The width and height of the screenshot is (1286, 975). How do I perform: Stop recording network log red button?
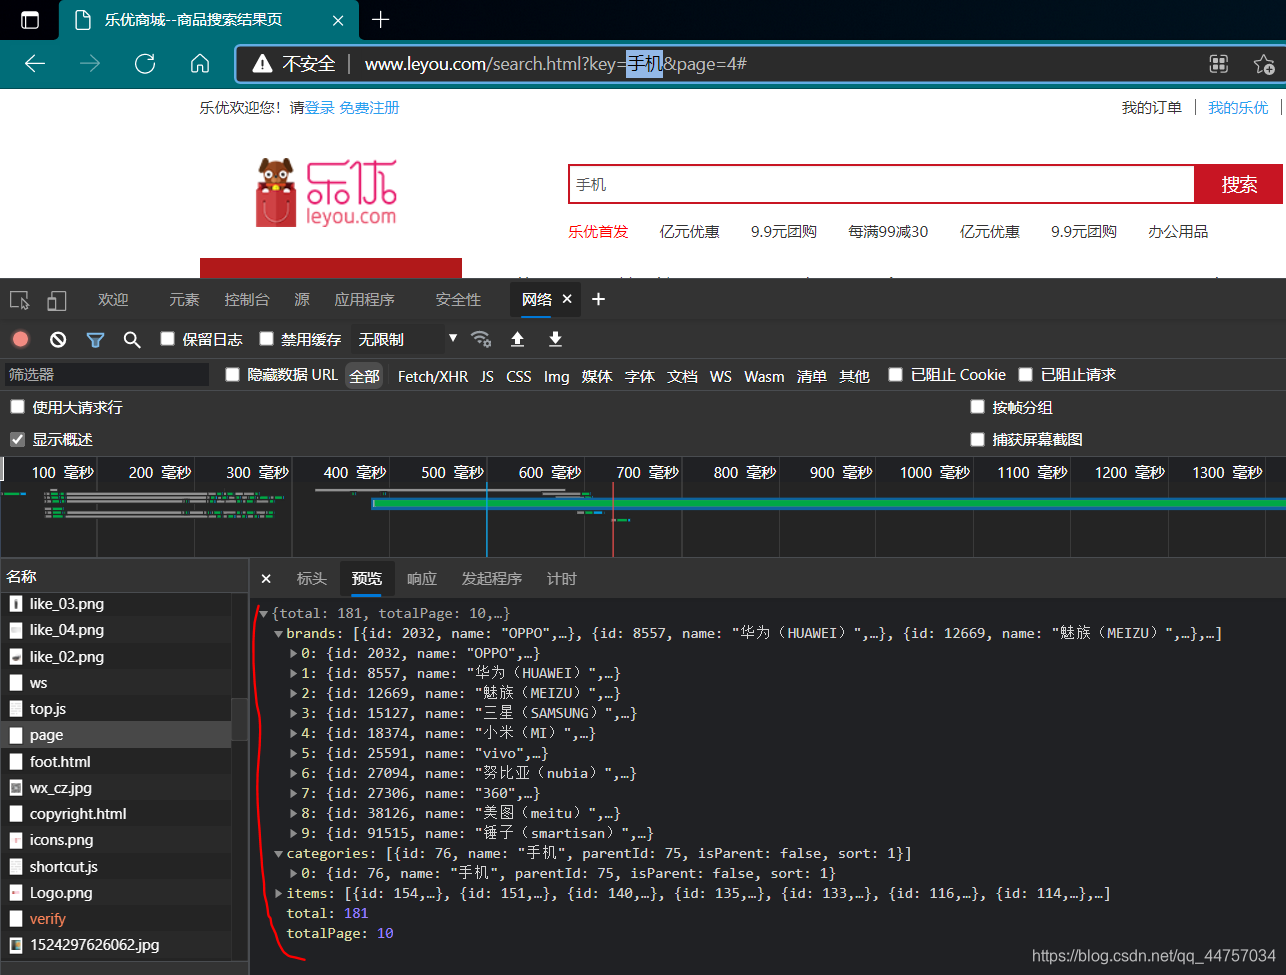[x=20, y=339]
